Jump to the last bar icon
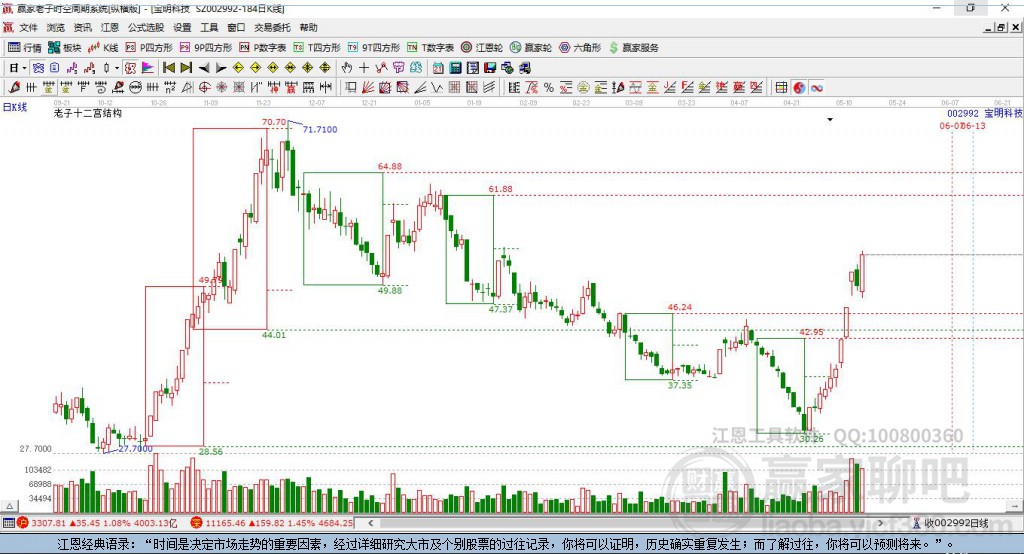The image size is (1024, 554). coord(186,68)
